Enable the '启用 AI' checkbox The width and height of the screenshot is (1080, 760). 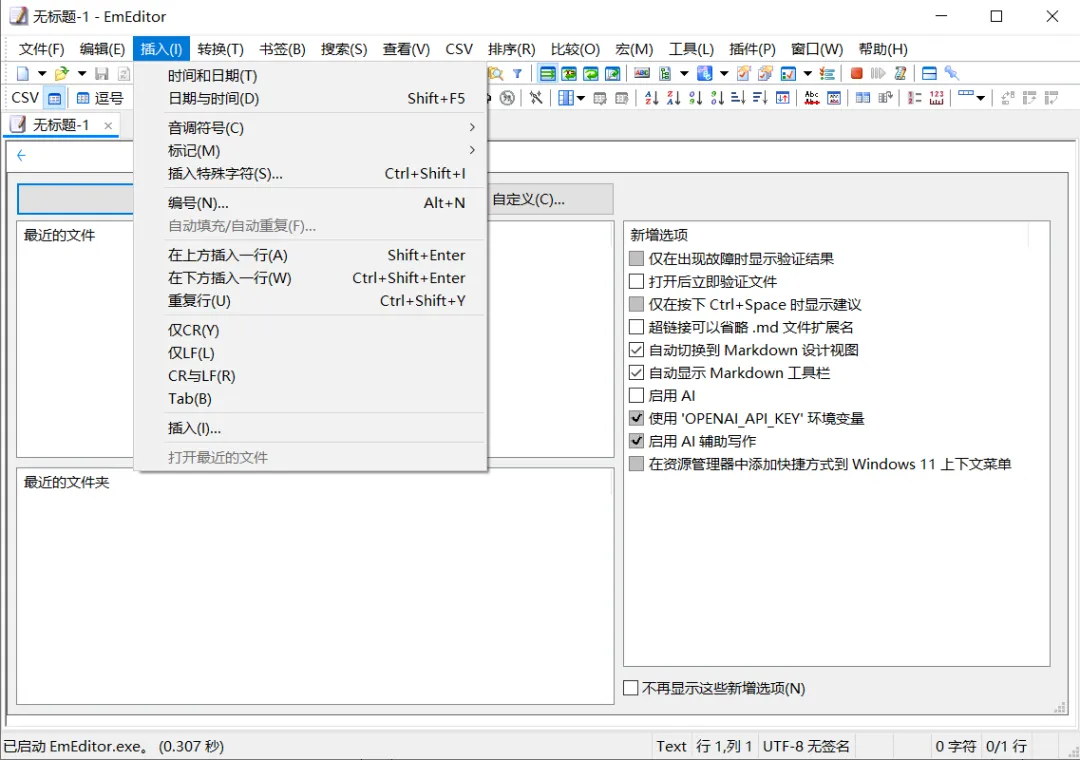pyautogui.click(x=636, y=396)
